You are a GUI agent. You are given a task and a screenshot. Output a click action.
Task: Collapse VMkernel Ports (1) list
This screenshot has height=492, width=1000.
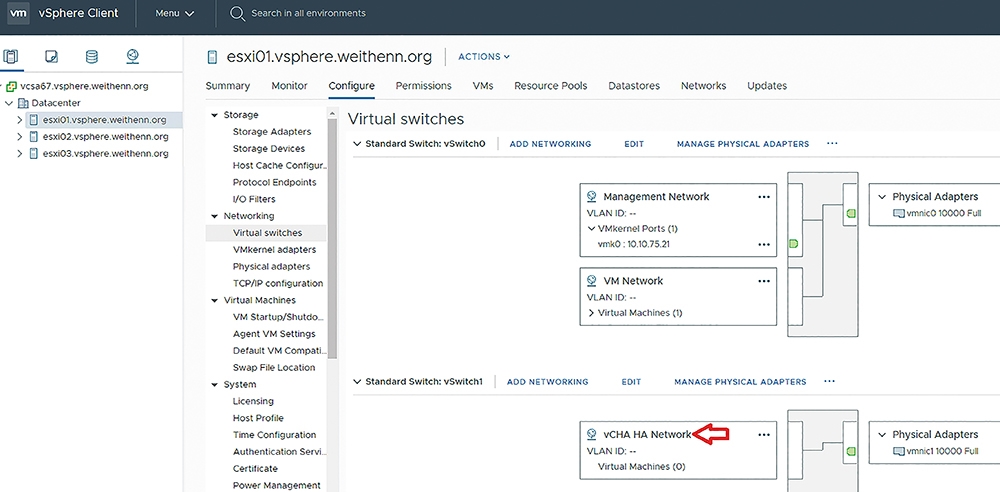[x=591, y=228]
